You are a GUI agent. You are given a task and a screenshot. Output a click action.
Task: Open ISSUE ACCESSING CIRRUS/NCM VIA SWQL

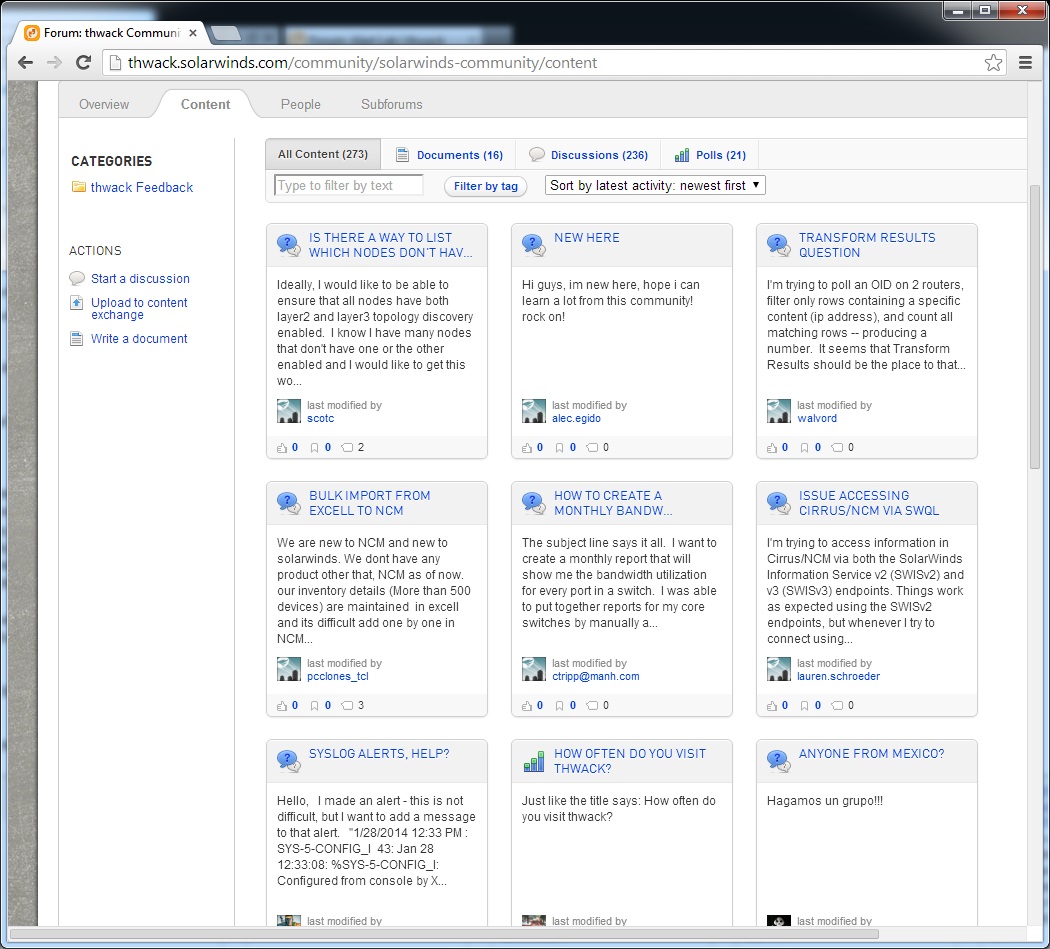pyautogui.click(x=869, y=503)
